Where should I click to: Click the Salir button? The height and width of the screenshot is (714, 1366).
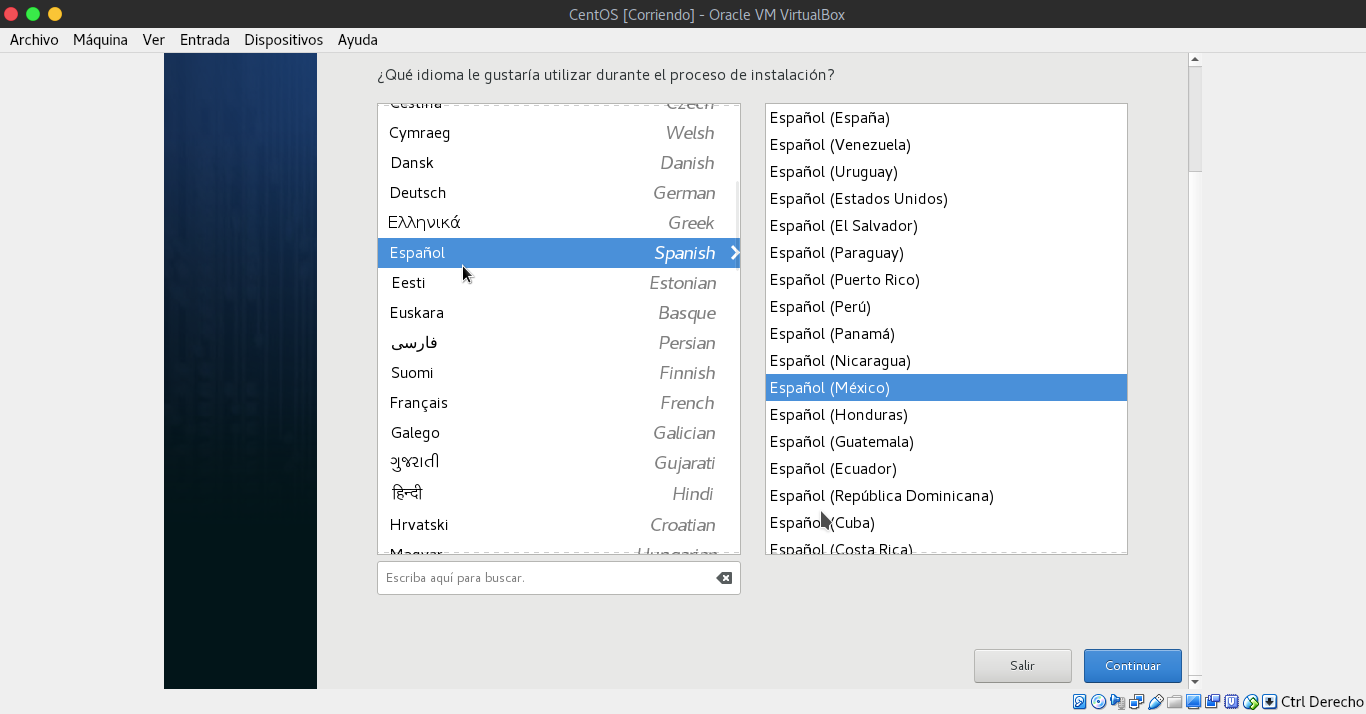[x=1022, y=665]
